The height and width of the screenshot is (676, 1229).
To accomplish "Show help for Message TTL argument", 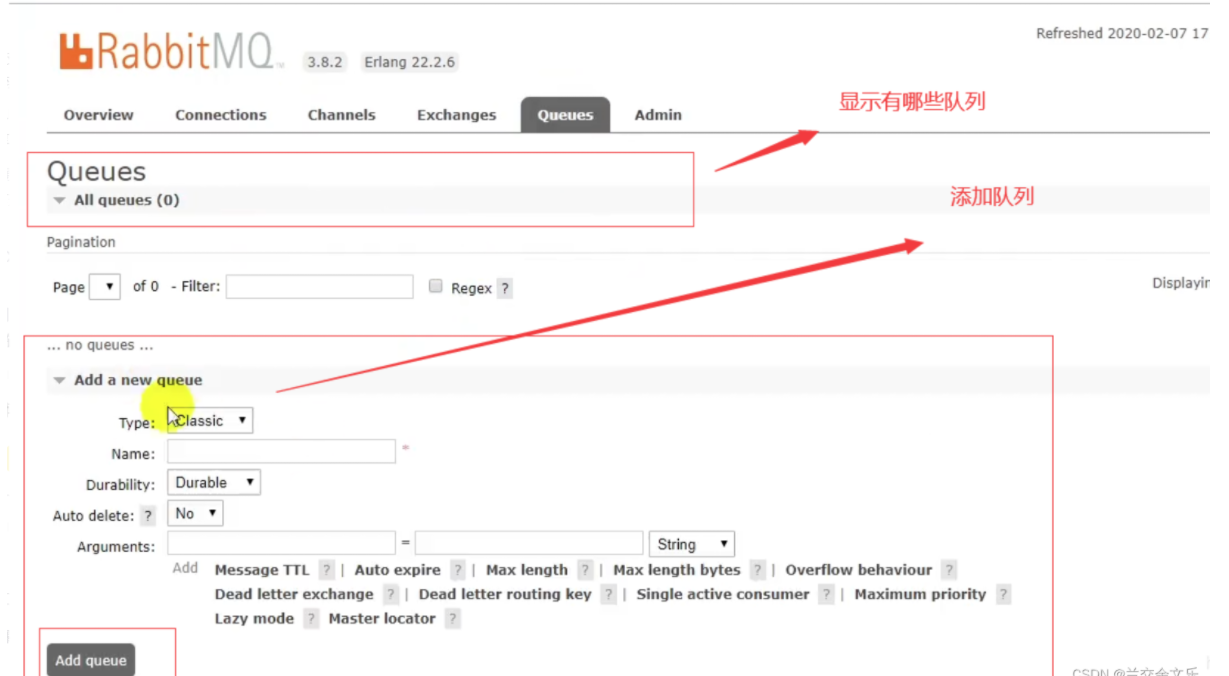I will (x=326, y=570).
